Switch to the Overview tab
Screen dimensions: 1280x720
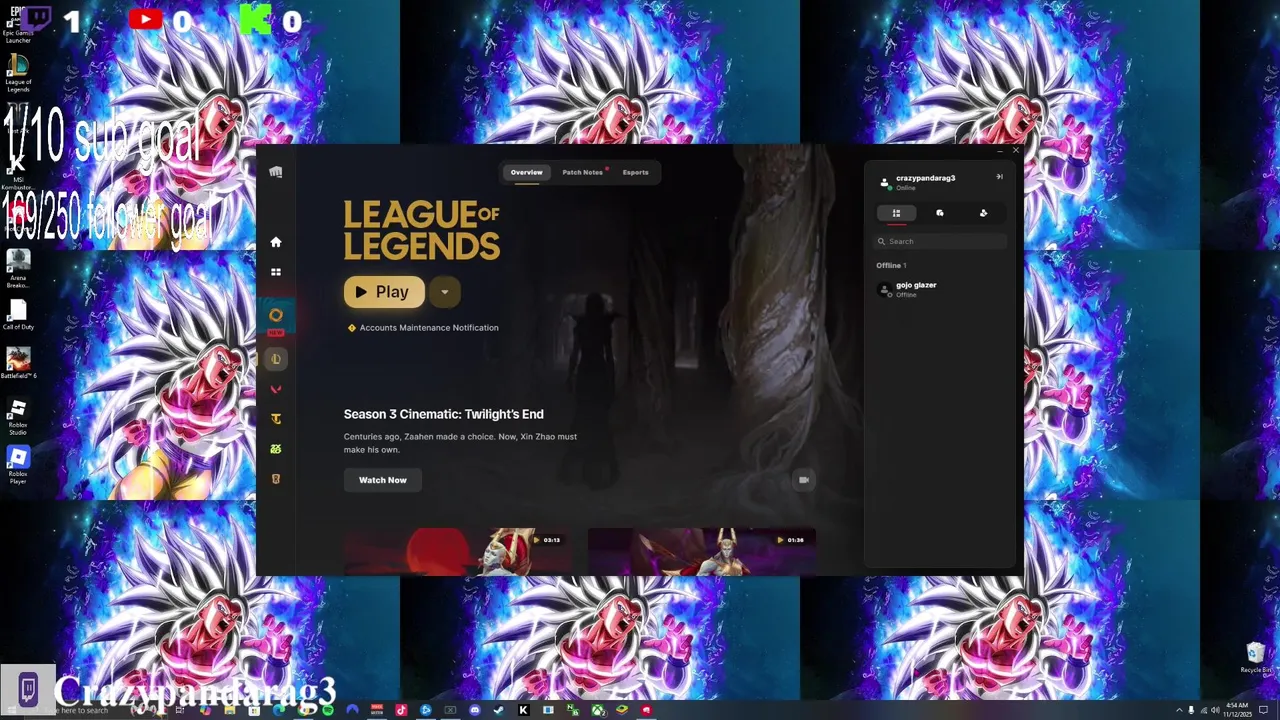(527, 172)
